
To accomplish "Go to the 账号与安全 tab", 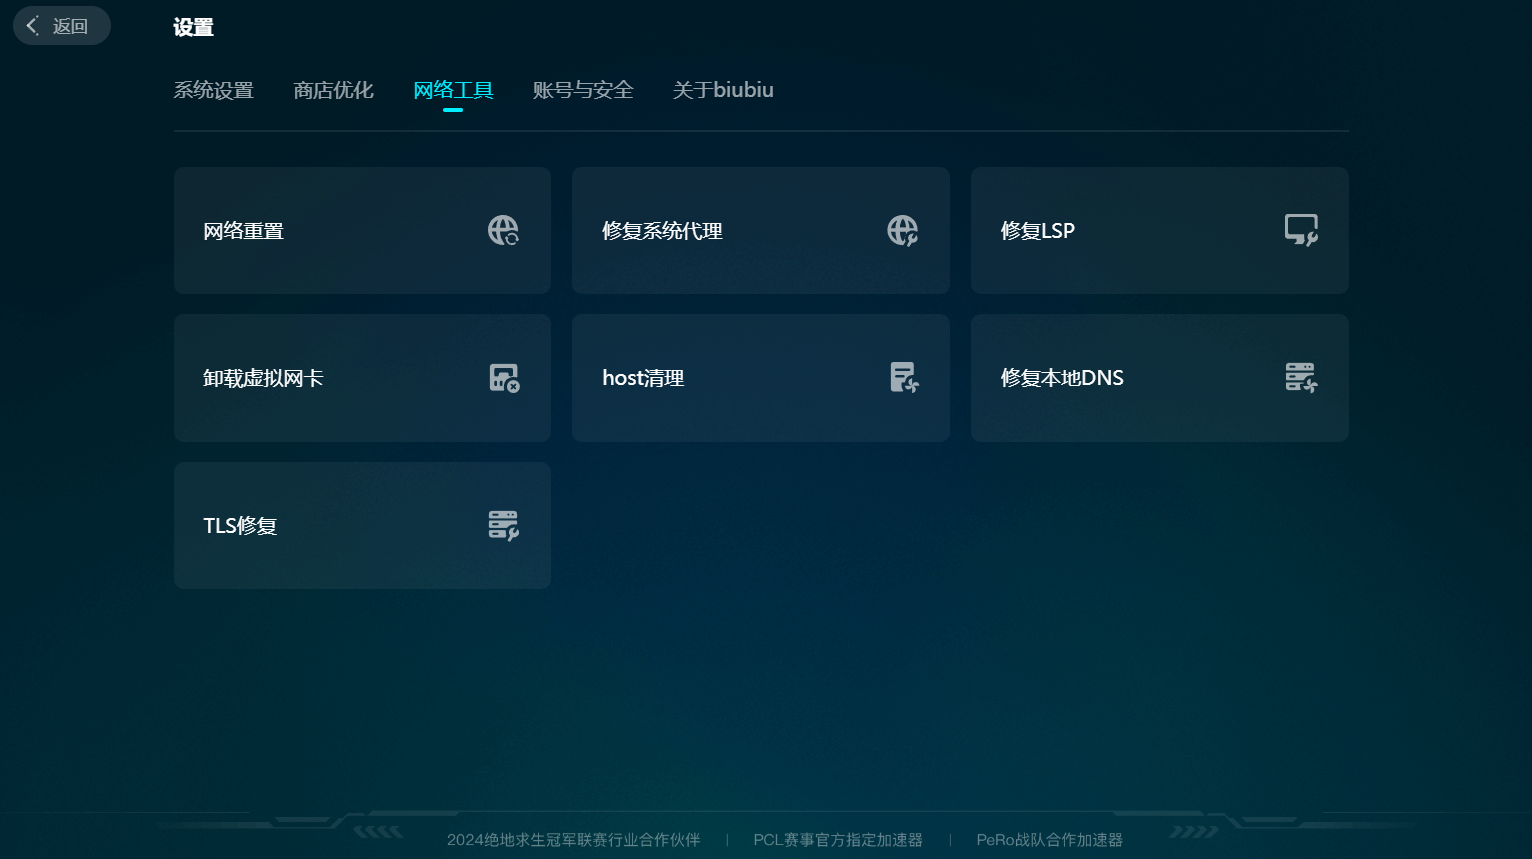I will point(583,90).
